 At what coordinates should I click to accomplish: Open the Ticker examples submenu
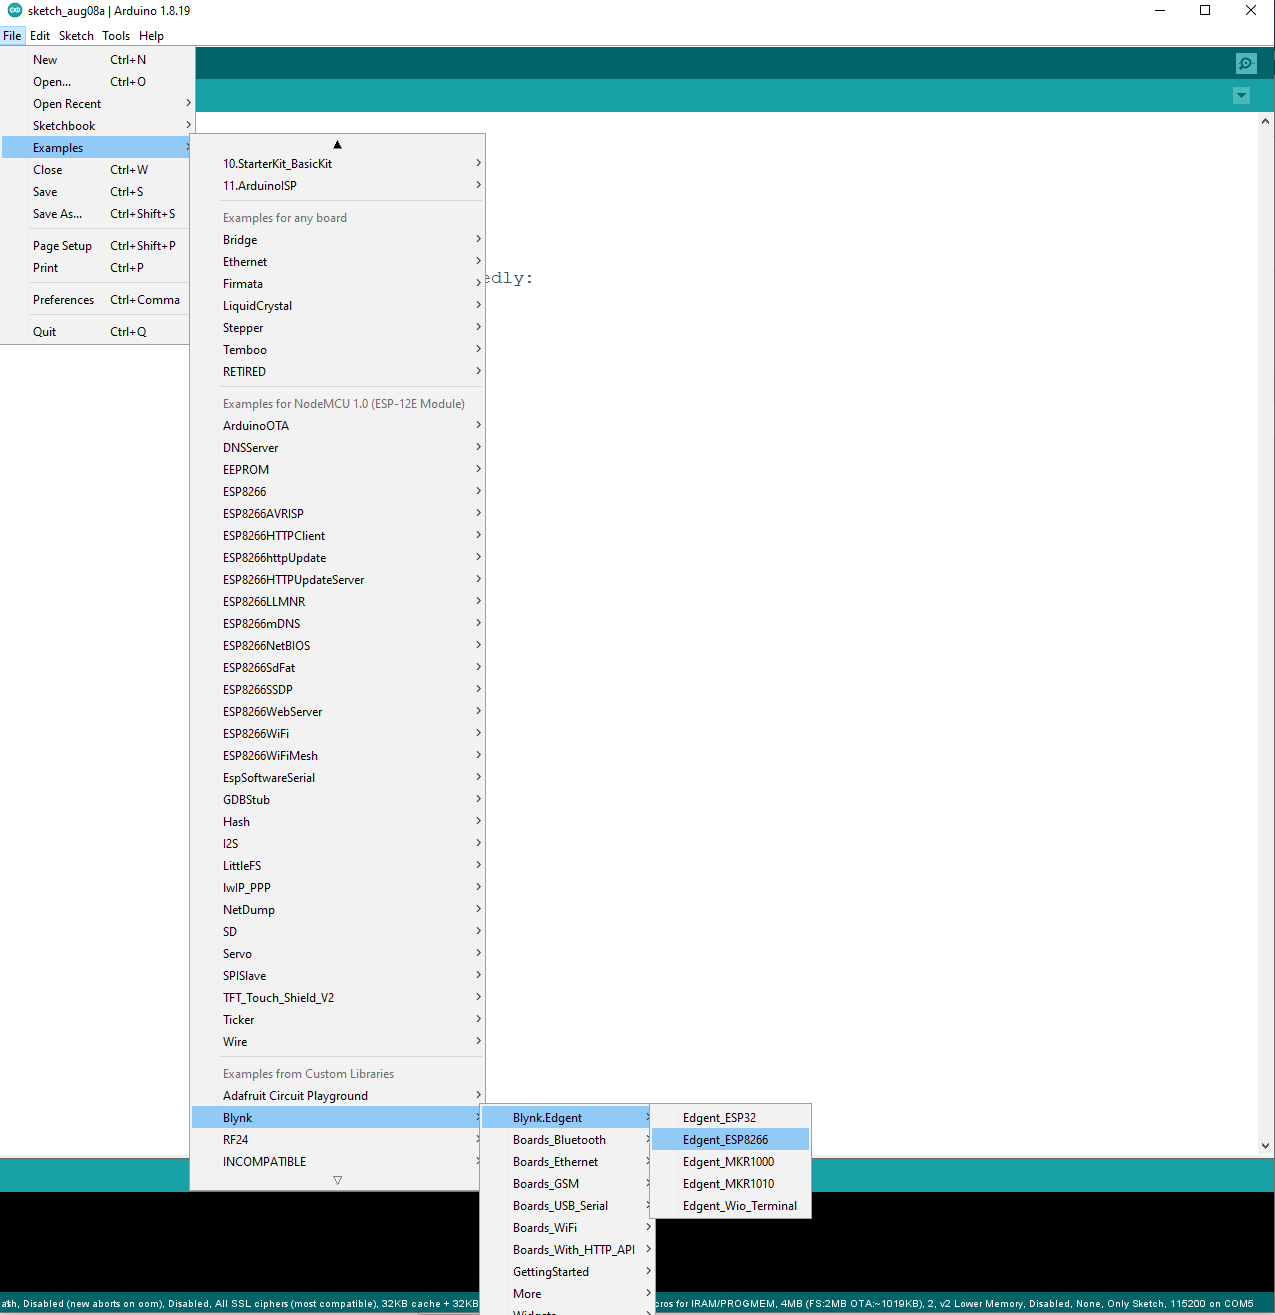pos(337,1020)
